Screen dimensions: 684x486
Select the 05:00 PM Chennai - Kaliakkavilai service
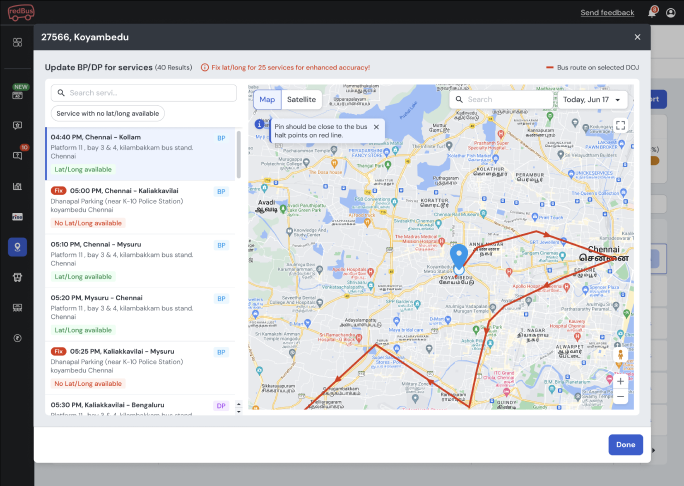coord(140,207)
